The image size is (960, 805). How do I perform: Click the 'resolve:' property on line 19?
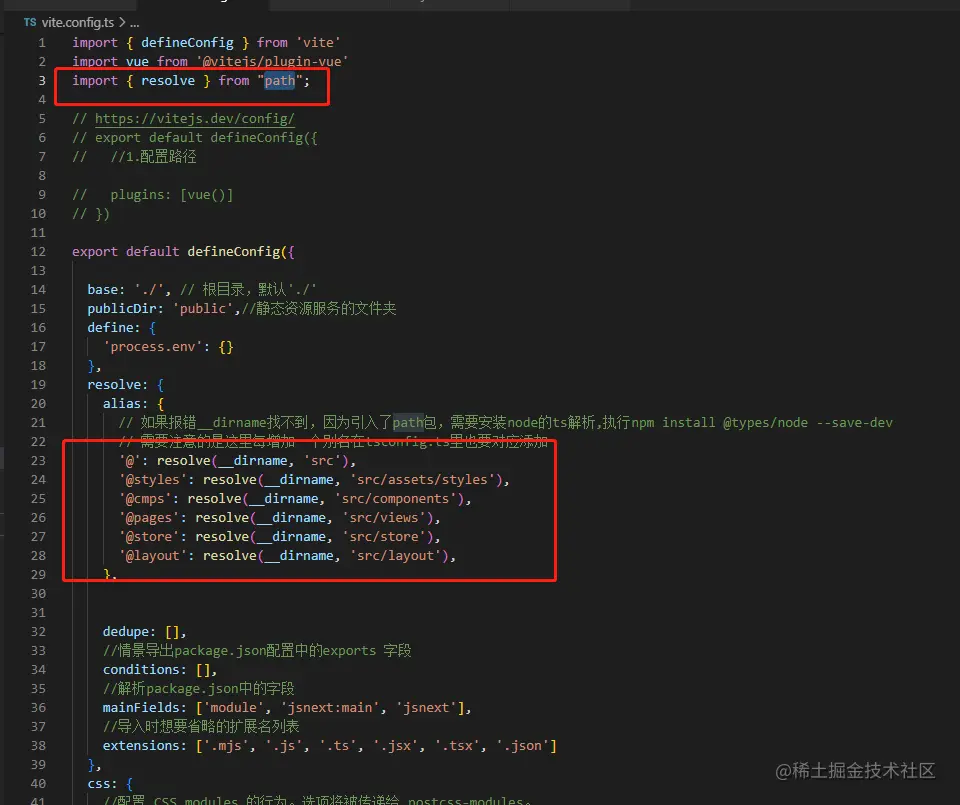tap(118, 384)
